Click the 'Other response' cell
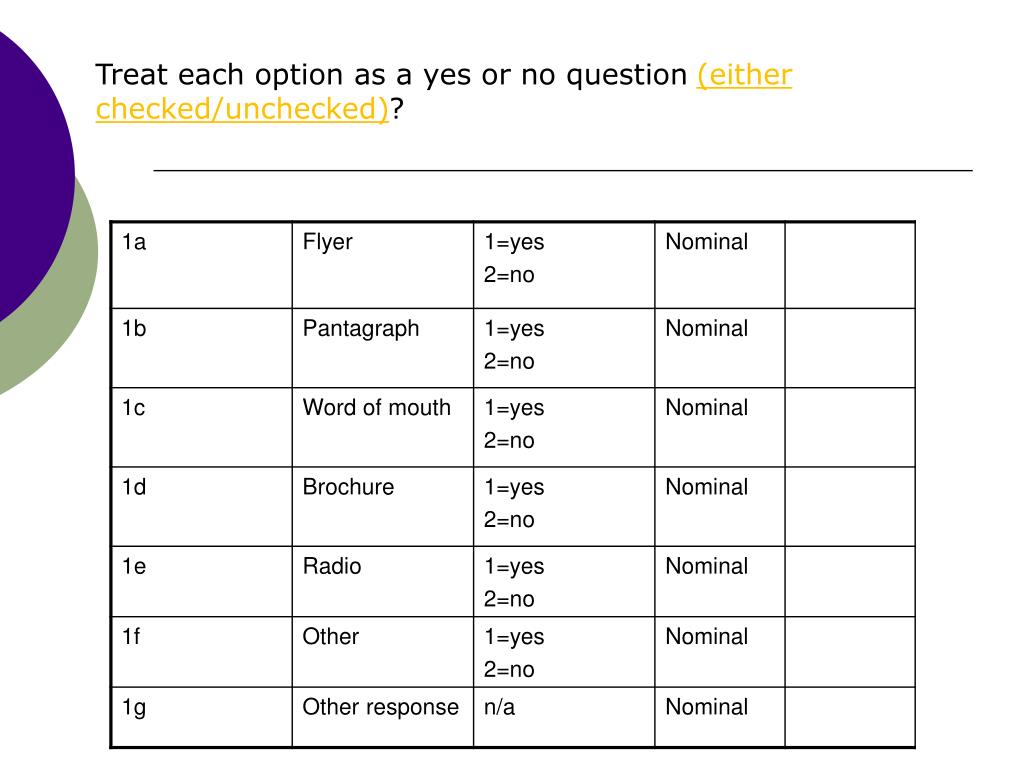The image size is (1024, 768). [383, 716]
